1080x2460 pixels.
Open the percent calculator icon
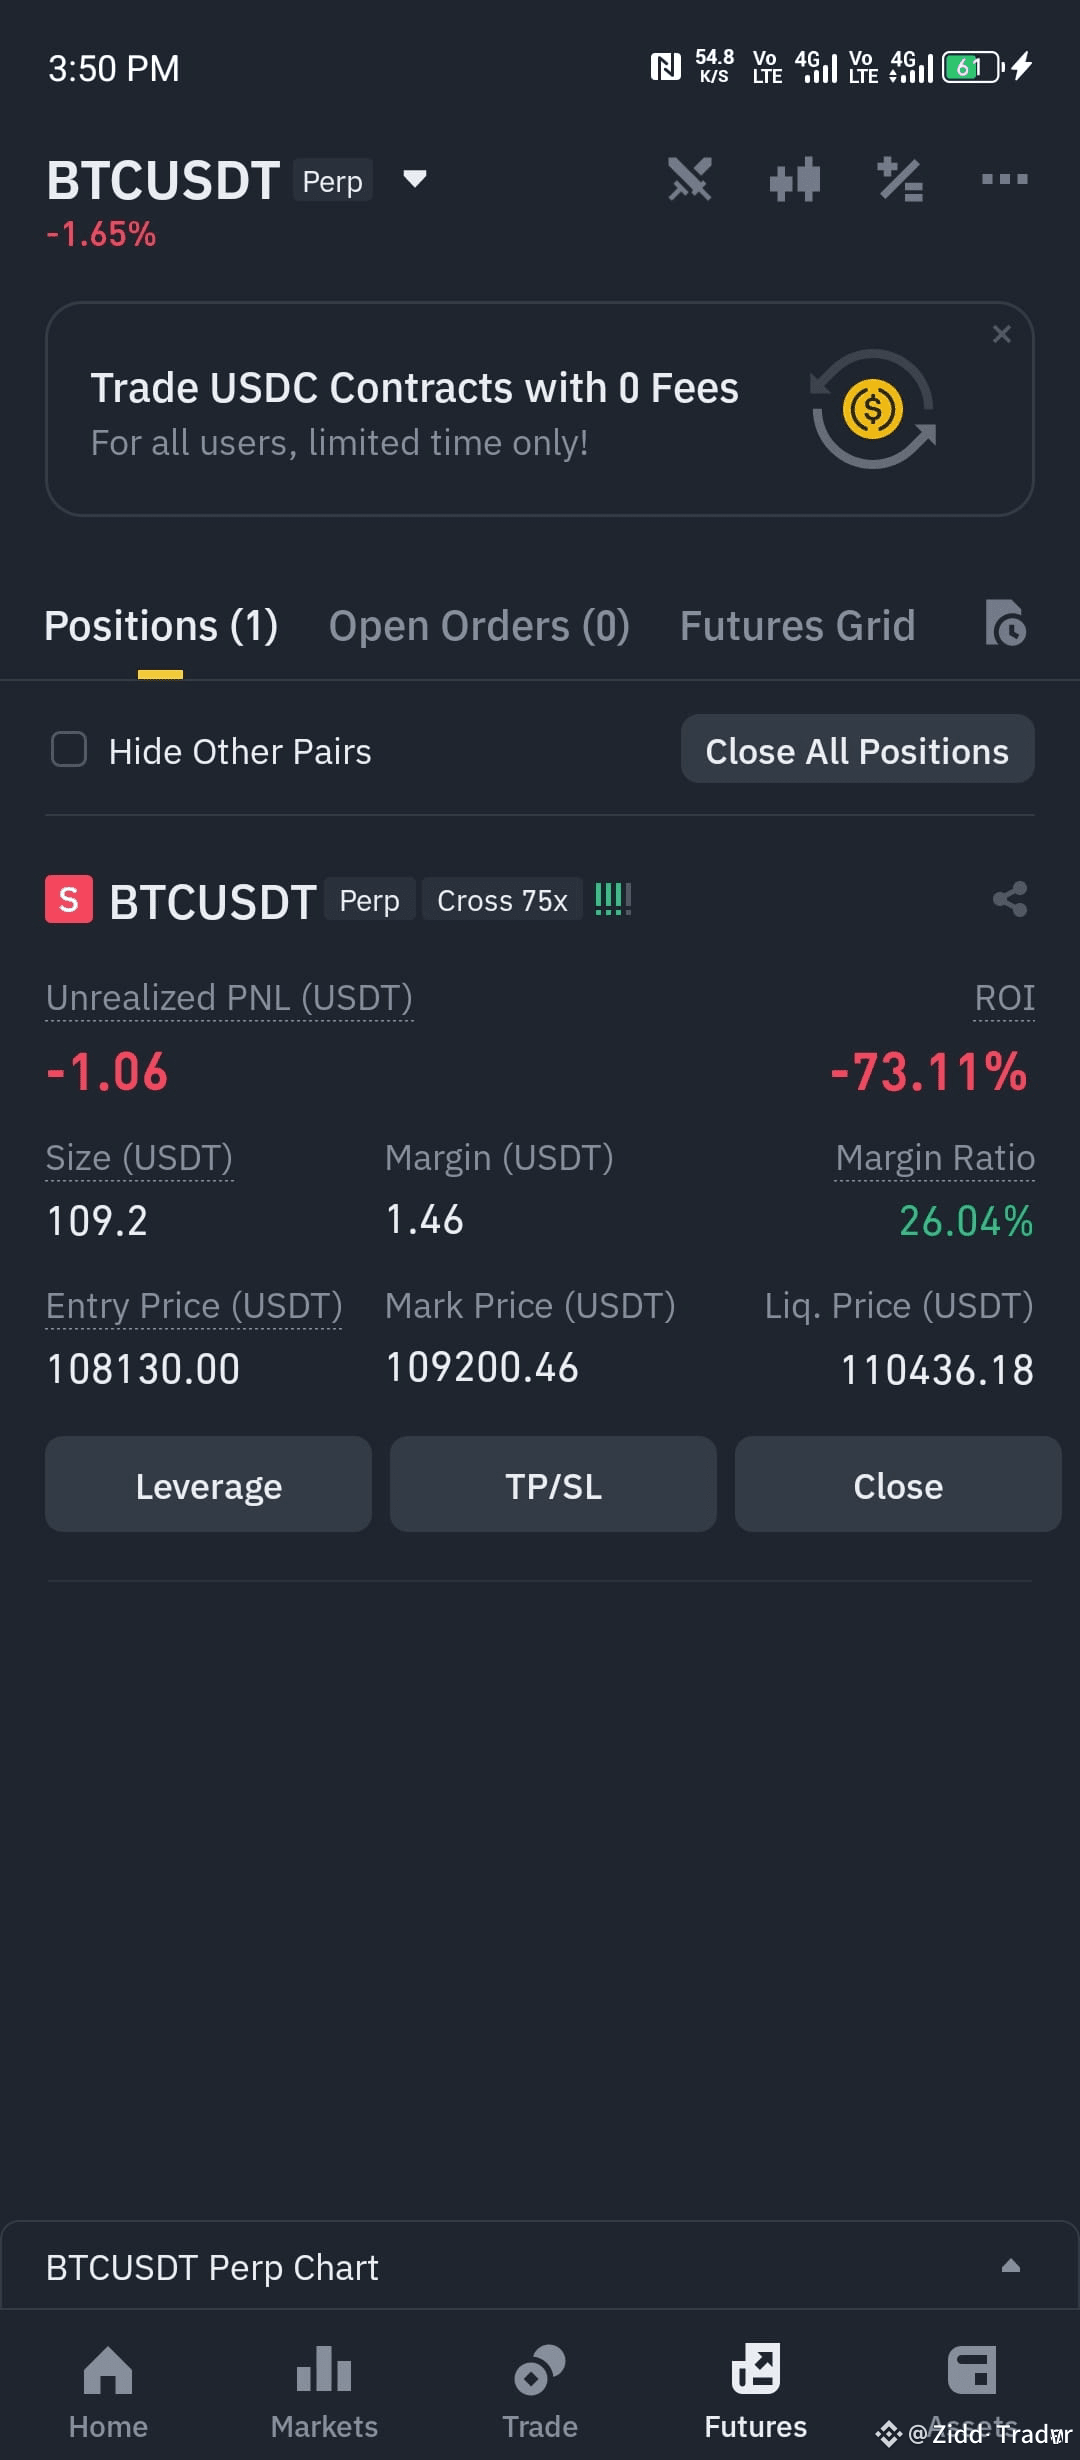(x=900, y=180)
